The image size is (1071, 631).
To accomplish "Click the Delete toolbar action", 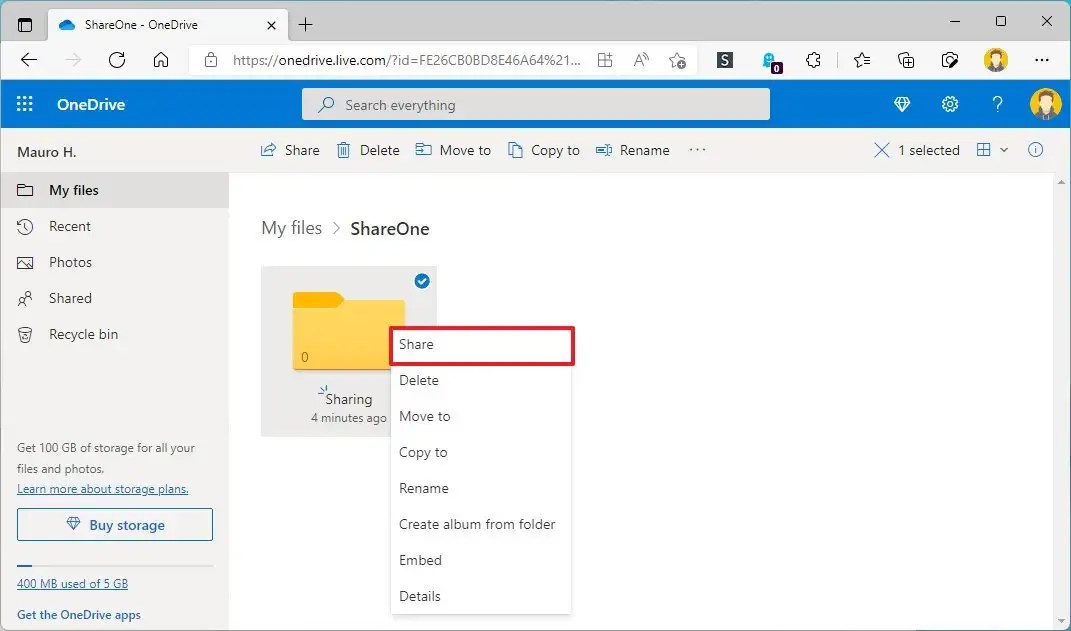I will point(367,150).
